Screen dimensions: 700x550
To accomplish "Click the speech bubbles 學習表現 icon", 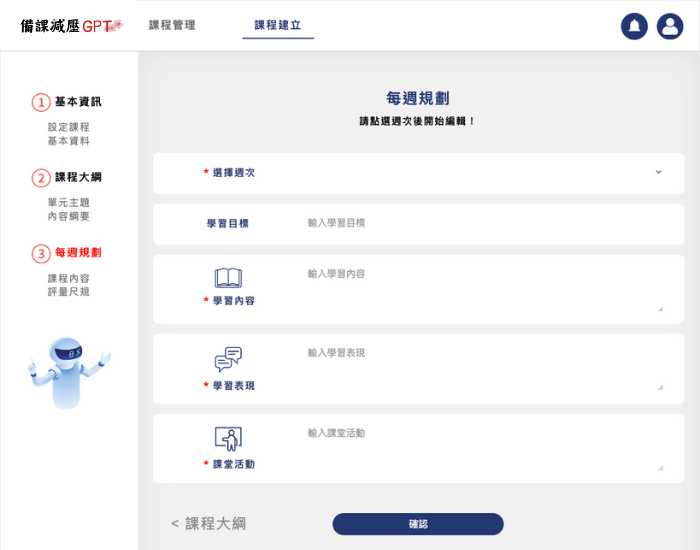I will coord(228,359).
